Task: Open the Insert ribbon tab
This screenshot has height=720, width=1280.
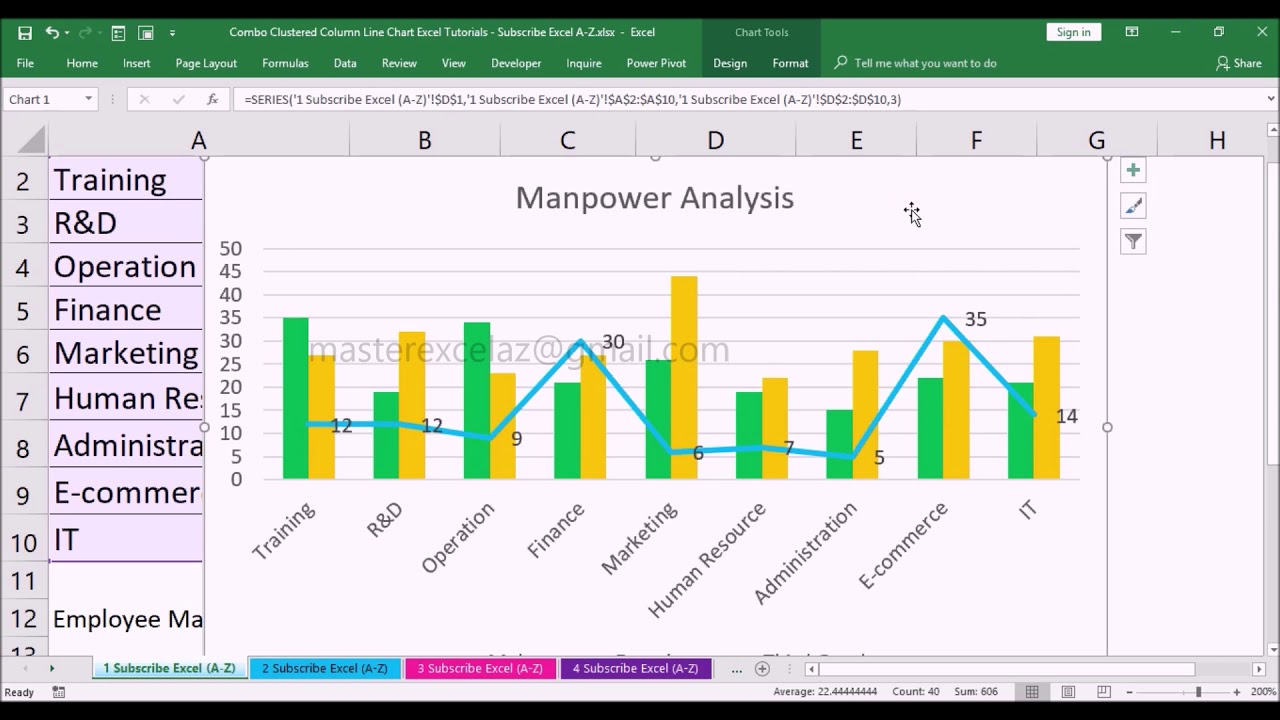Action: 137,63
